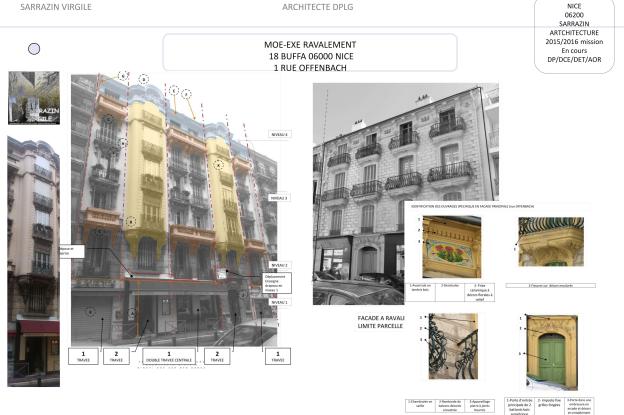
Task: Click the FACADE A RAVALI text
Action: click(381, 318)
